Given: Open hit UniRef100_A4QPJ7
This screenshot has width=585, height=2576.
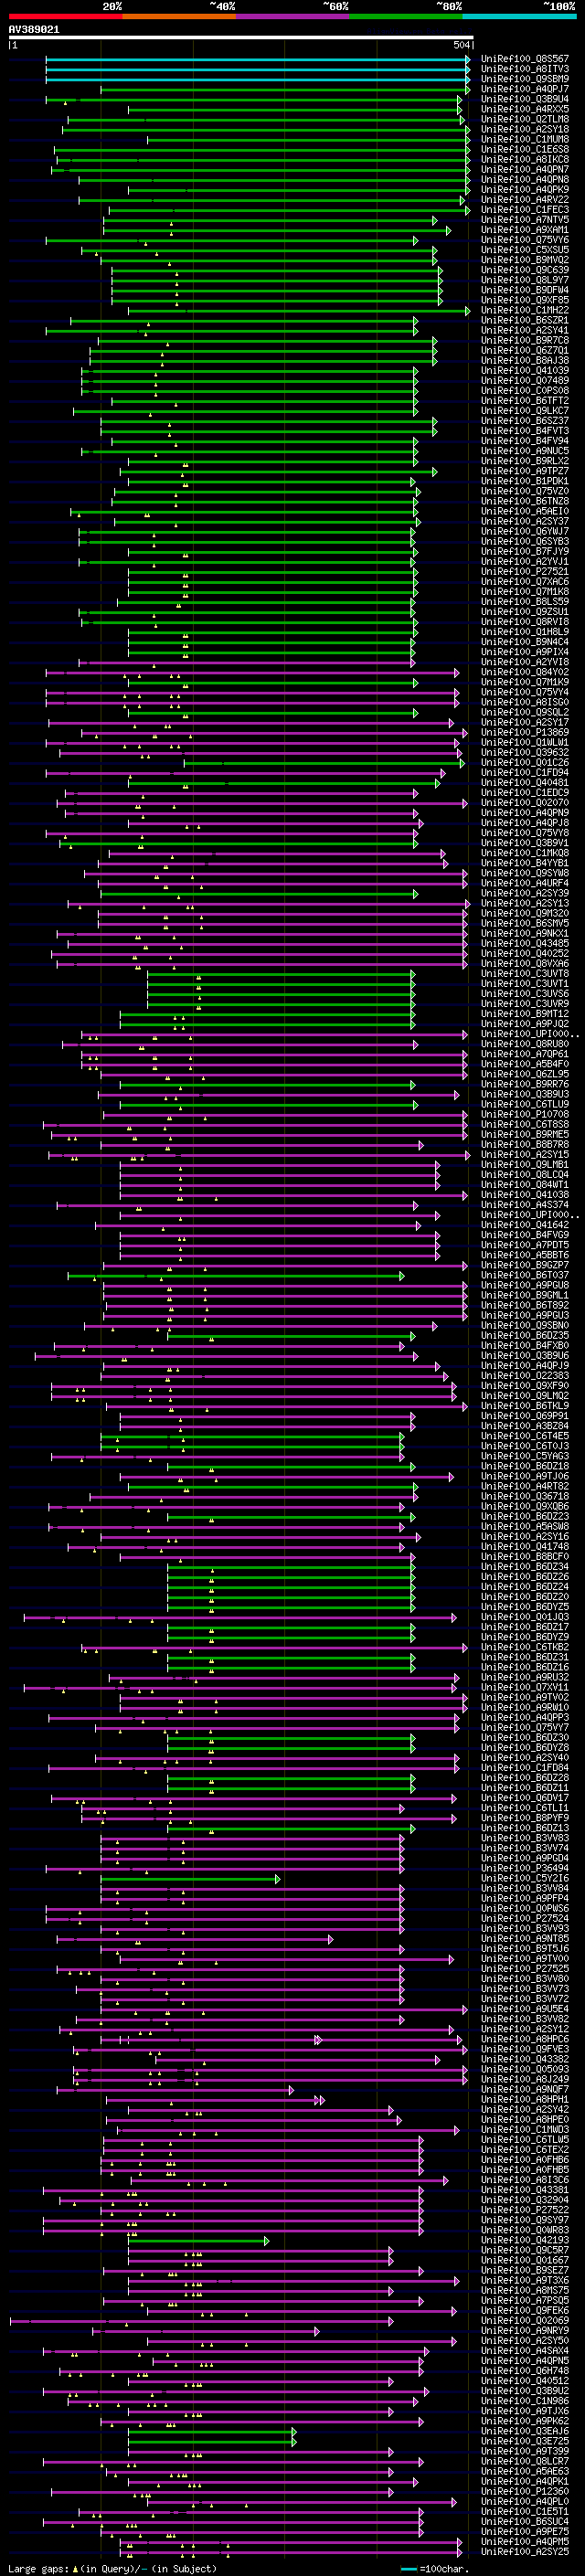Looking at the screenshot, I should pos(525,89).
